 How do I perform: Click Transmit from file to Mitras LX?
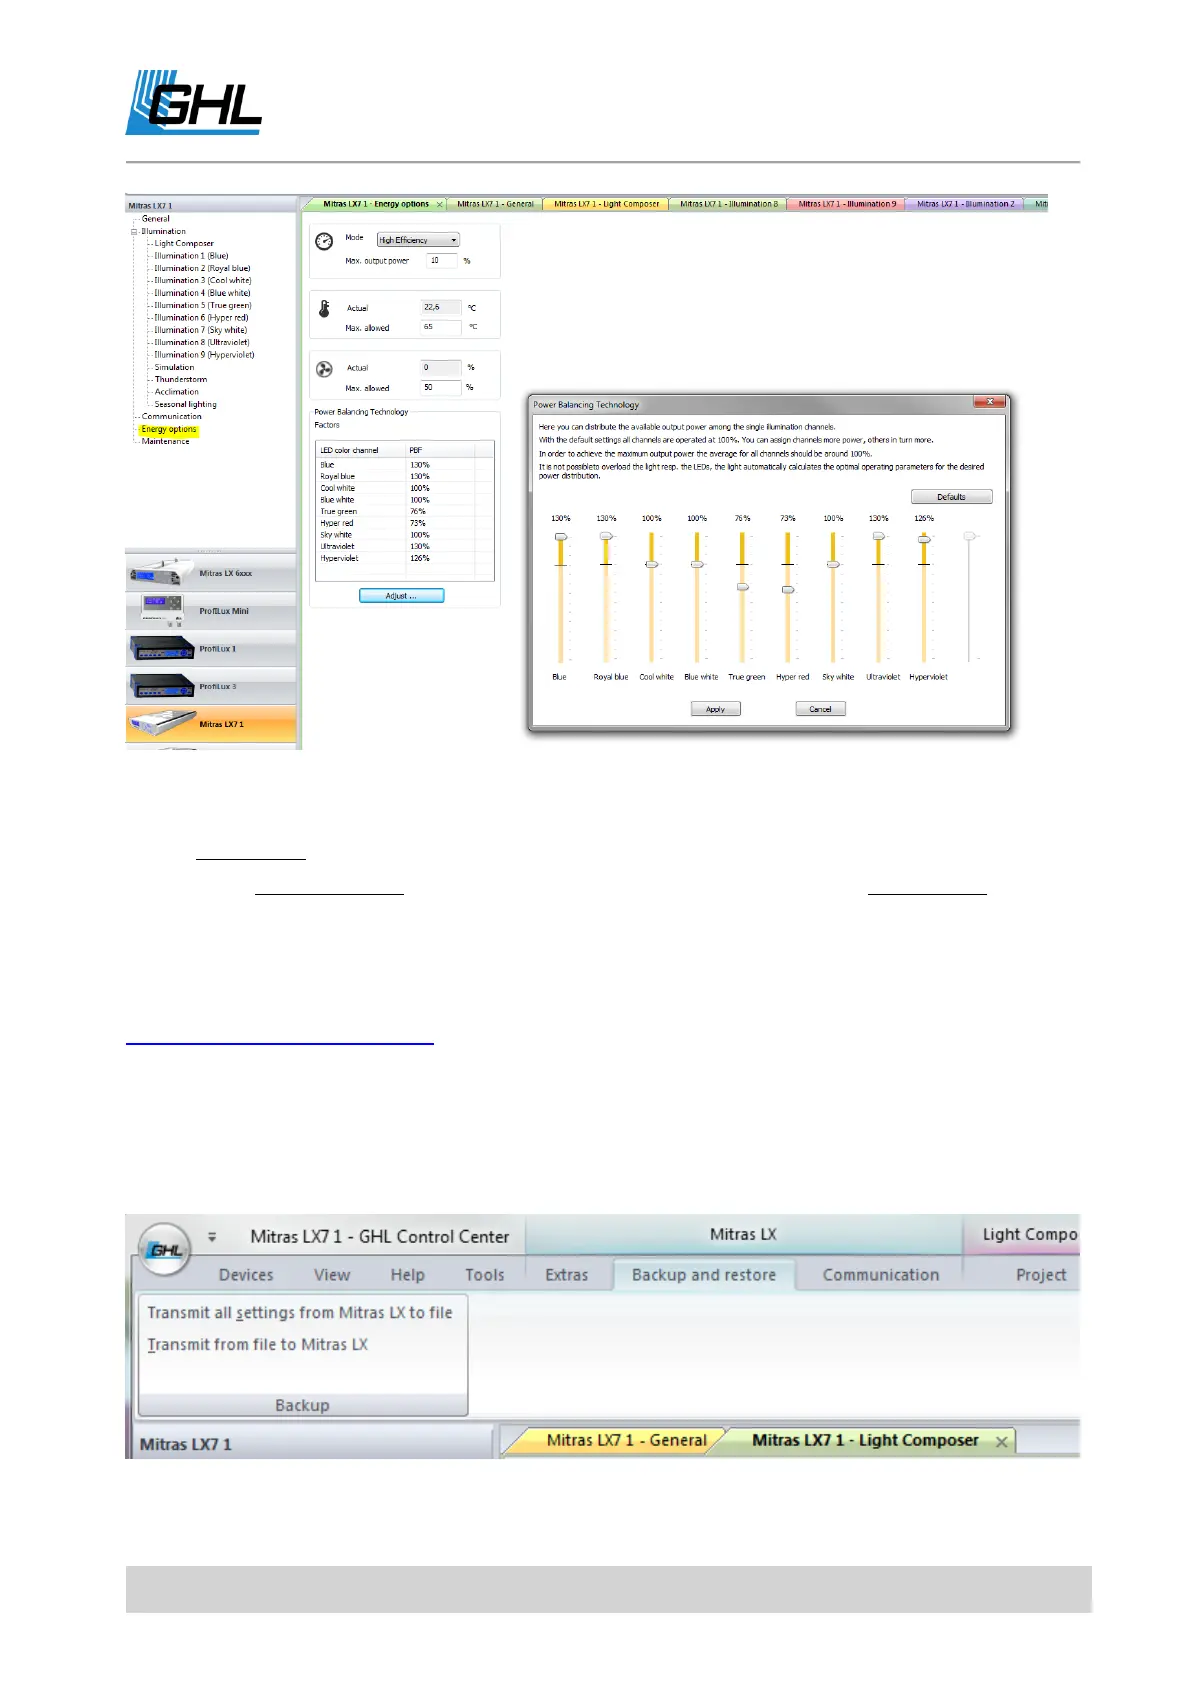pyautogui.click(x=258, y=1344)
